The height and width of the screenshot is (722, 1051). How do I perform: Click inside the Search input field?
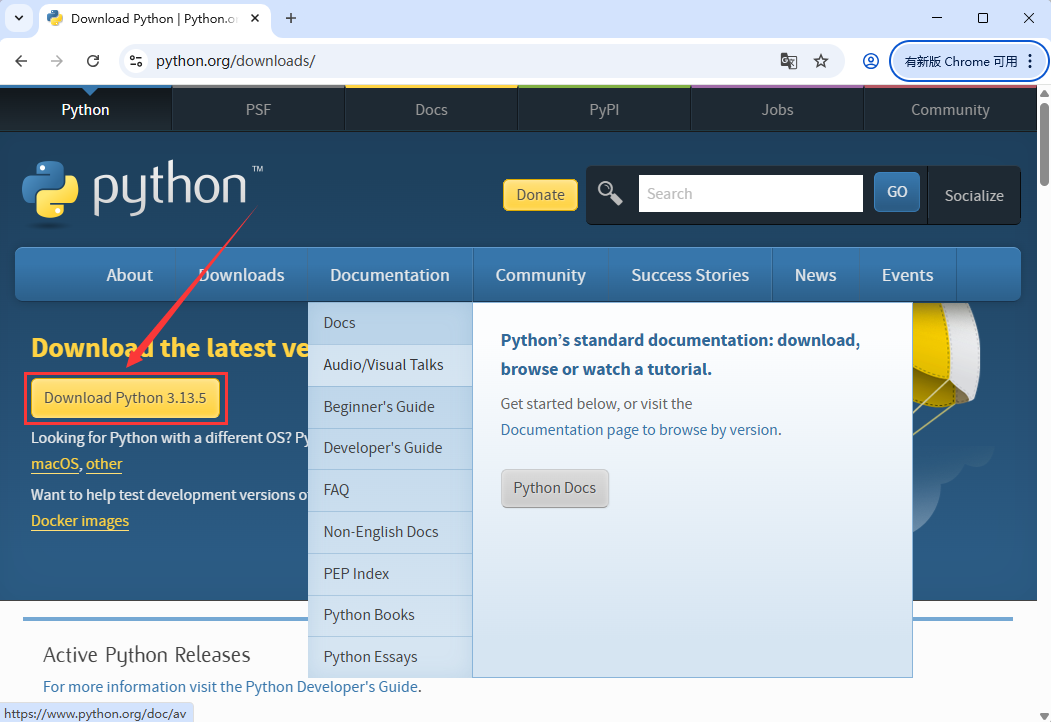click(750, 193)
